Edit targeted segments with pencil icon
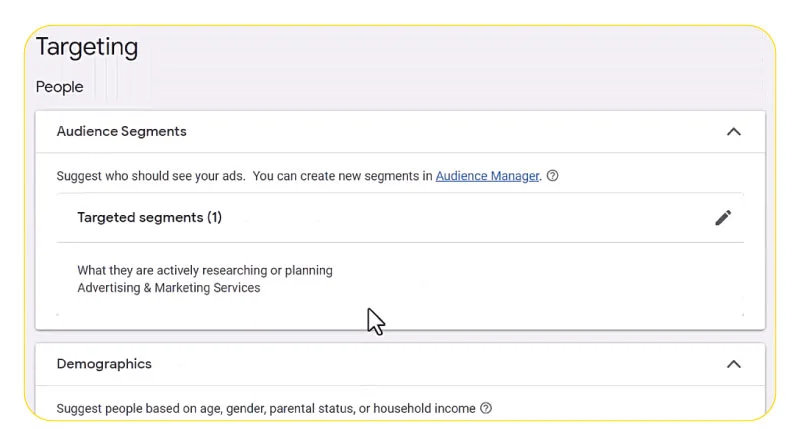The height and width of the screenshot is (443, 800). 722,218
